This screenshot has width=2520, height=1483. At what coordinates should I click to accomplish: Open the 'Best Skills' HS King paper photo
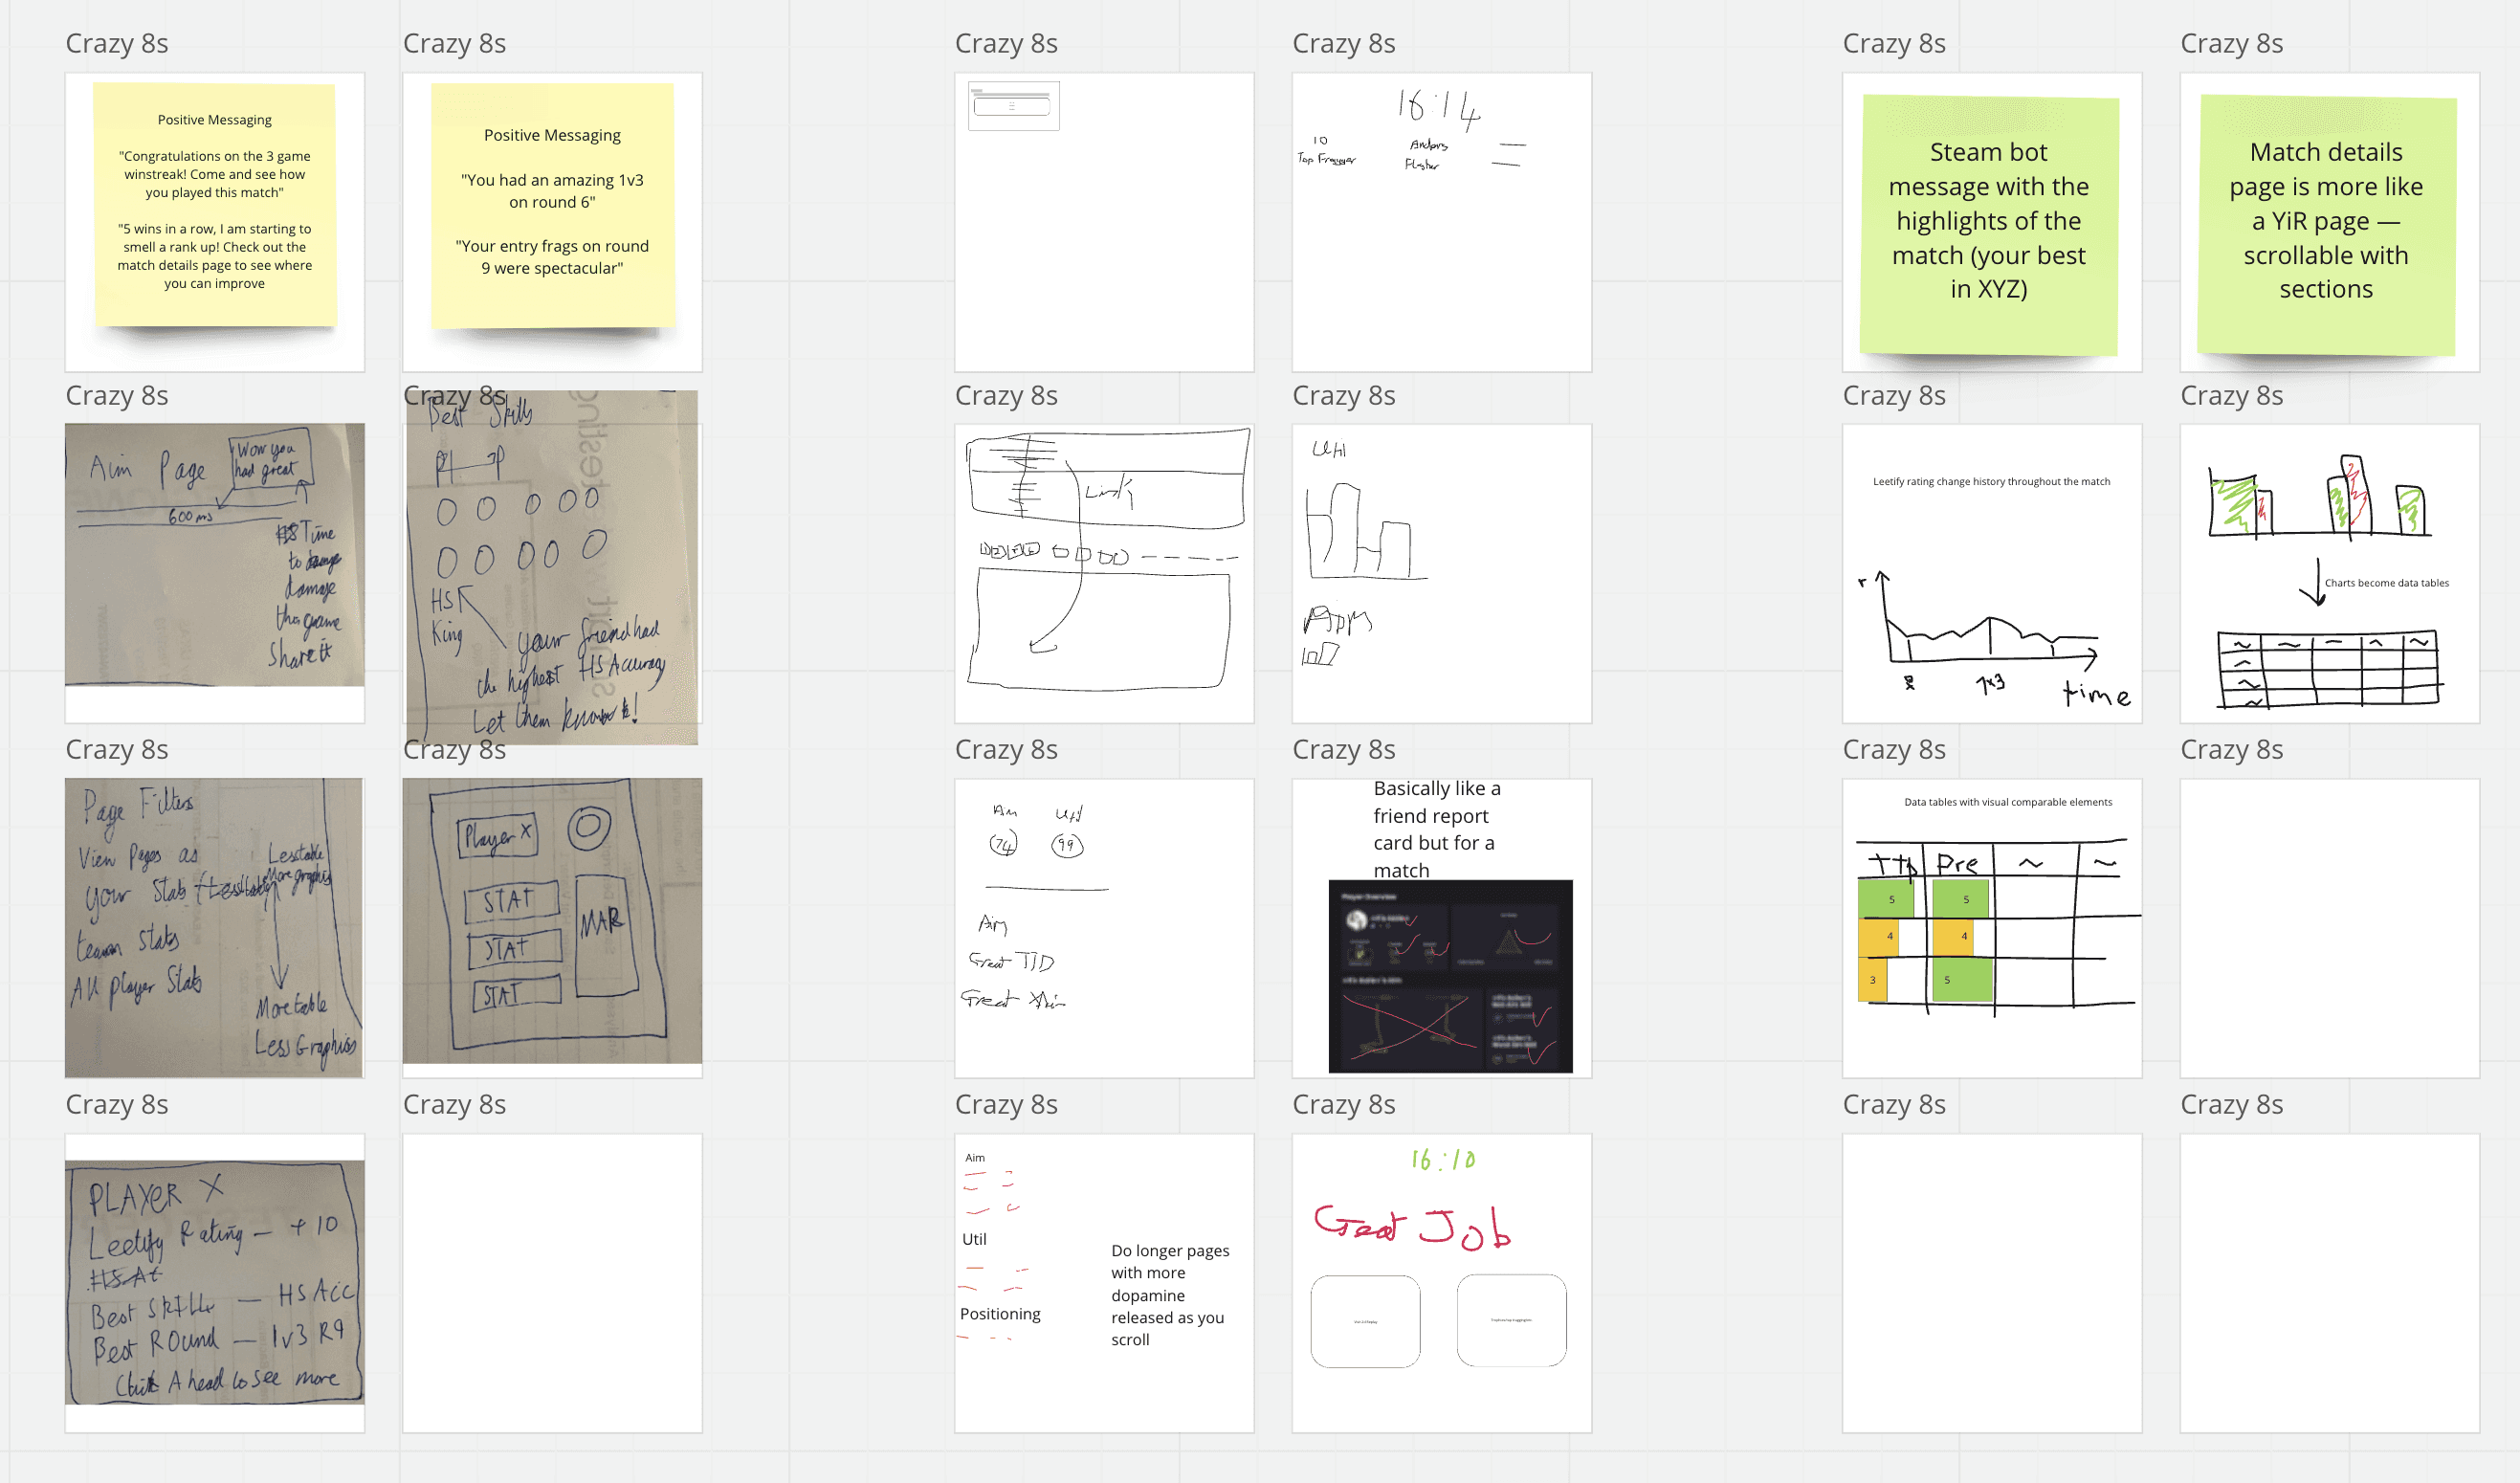tap(552, 567)
